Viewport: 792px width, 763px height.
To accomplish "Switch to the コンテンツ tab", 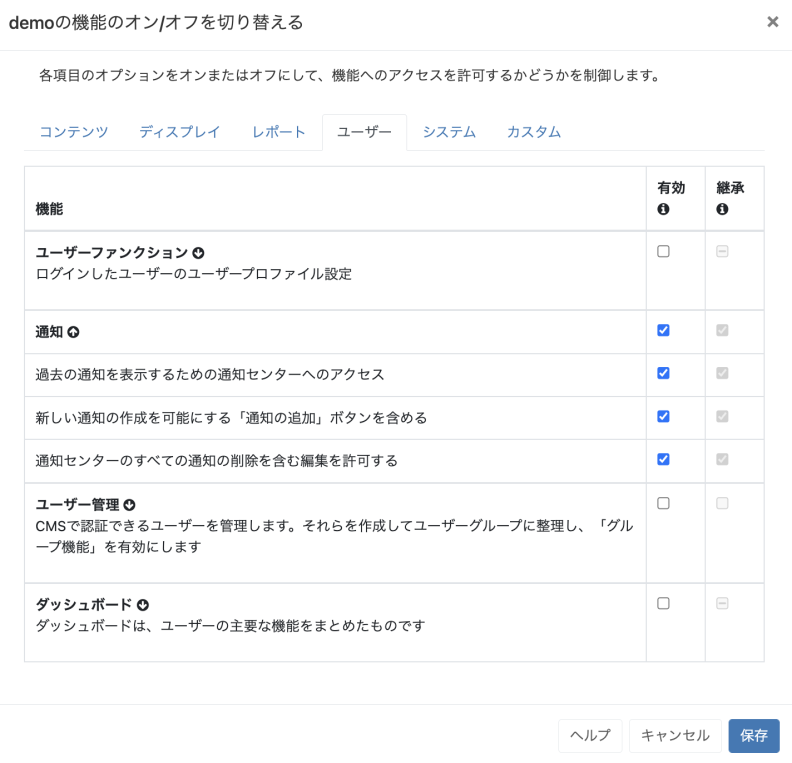I will [74, 132].
